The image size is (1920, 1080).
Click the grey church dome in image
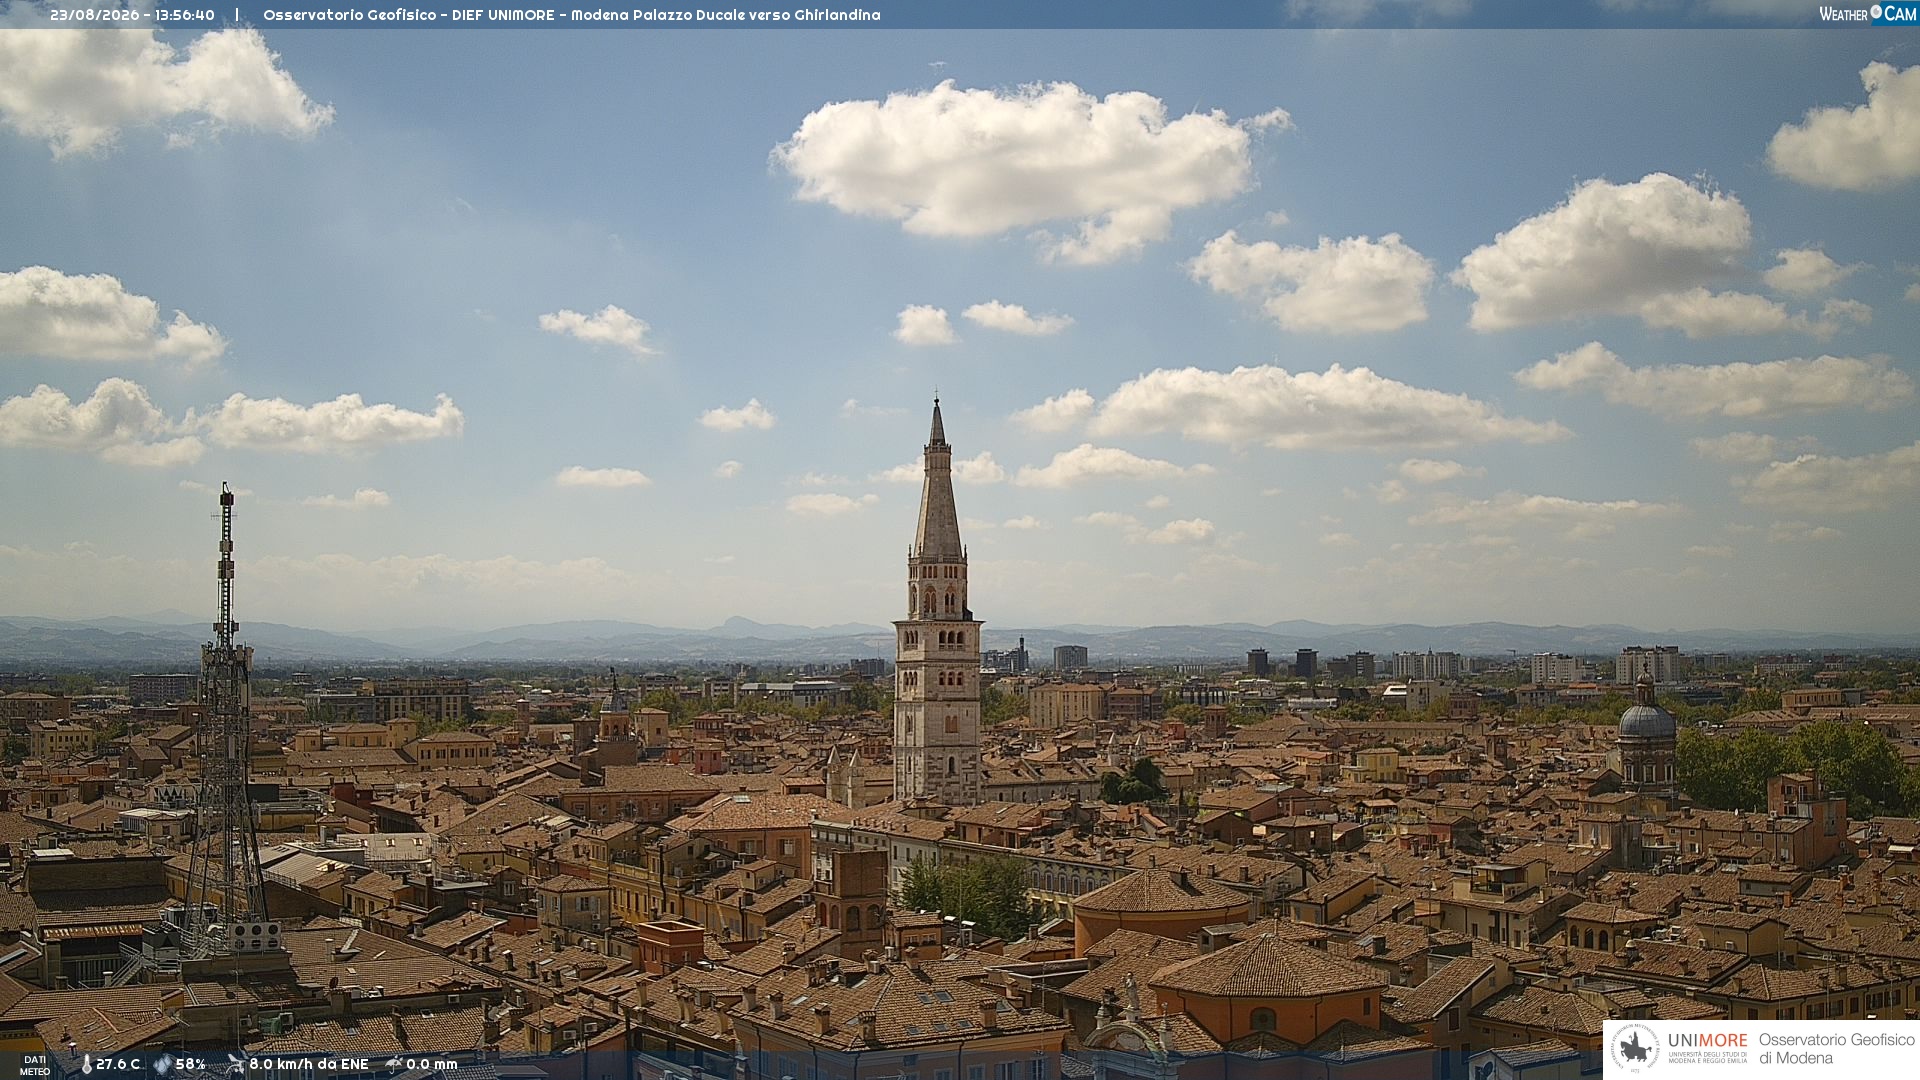(1646, 720)
